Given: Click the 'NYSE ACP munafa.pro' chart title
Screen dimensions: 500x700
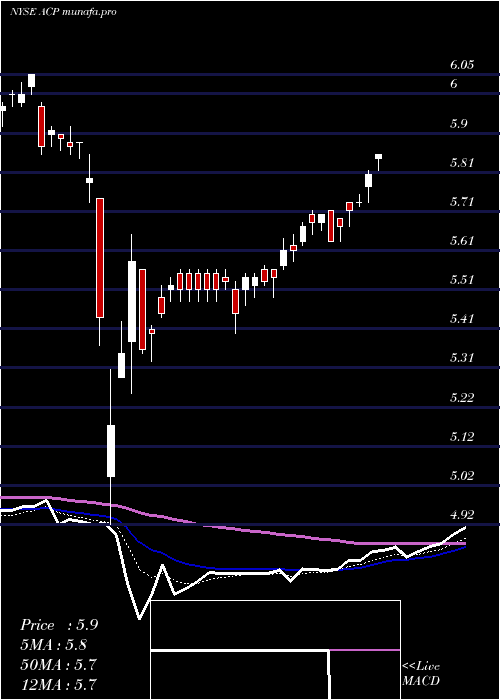Looking at the screenshot, I should 63,12.
